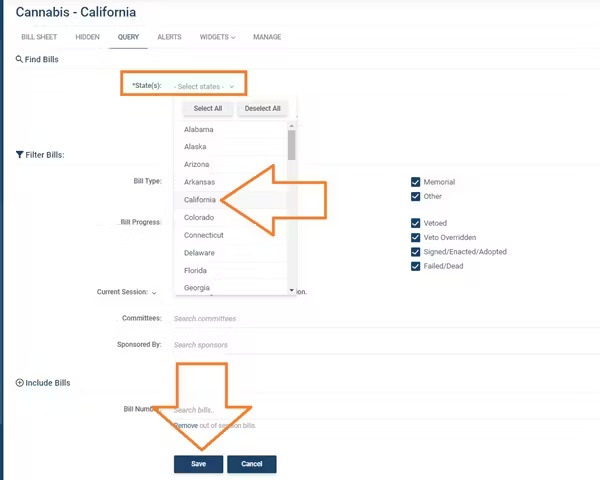The image size is (600, 480).
Task: Click the Cancel button
Action: pos(251,464)
